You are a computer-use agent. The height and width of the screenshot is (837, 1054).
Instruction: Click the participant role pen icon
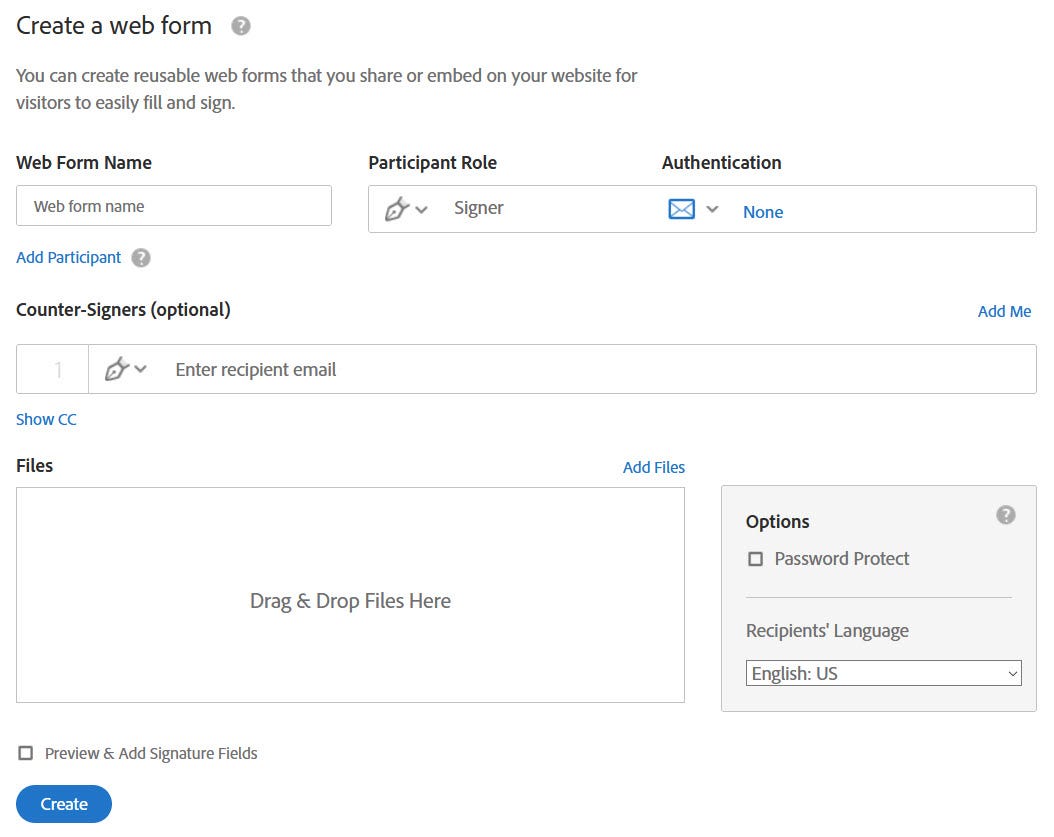coord(397,209)
